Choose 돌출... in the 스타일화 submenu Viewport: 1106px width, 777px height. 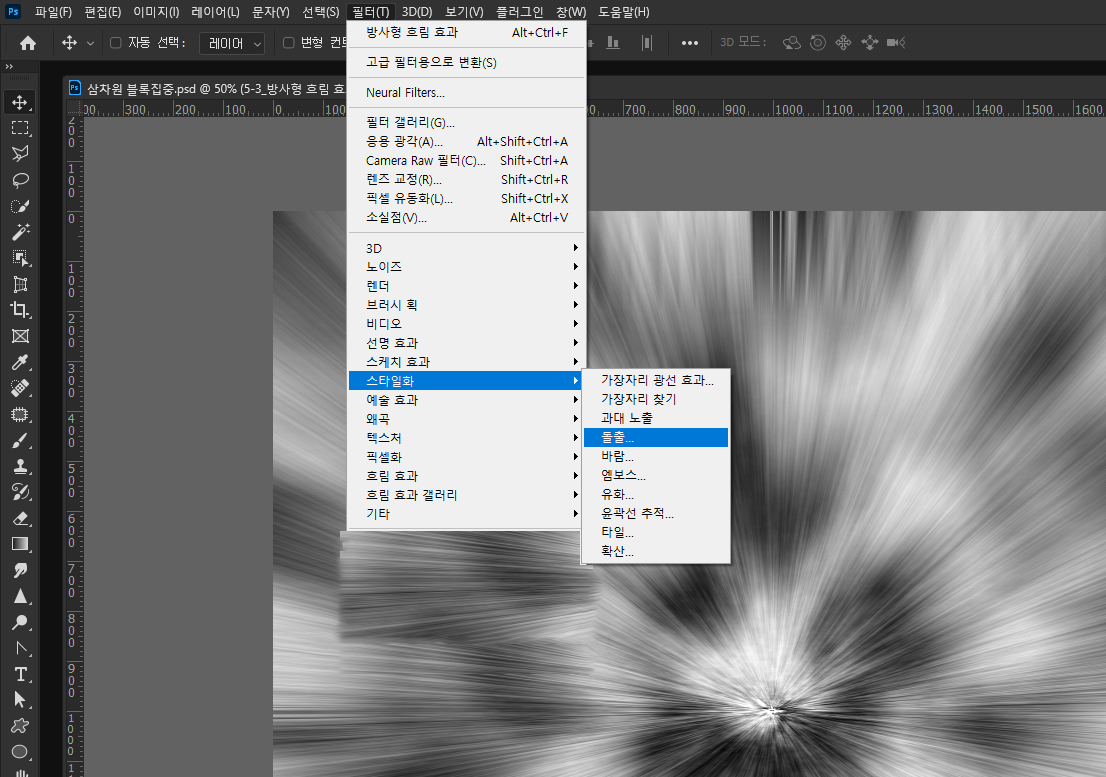[656, 437]
